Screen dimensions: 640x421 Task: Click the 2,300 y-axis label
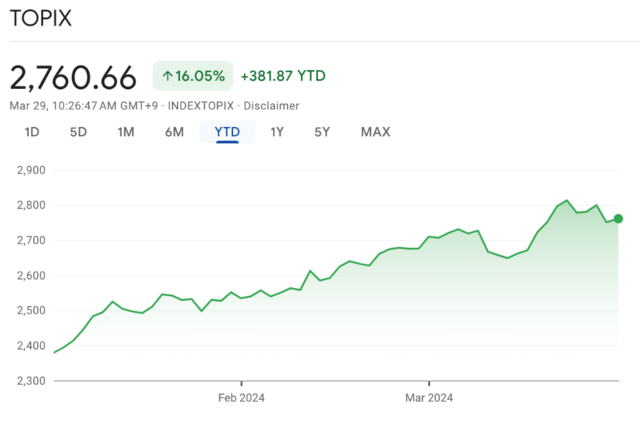coord(33,381)
